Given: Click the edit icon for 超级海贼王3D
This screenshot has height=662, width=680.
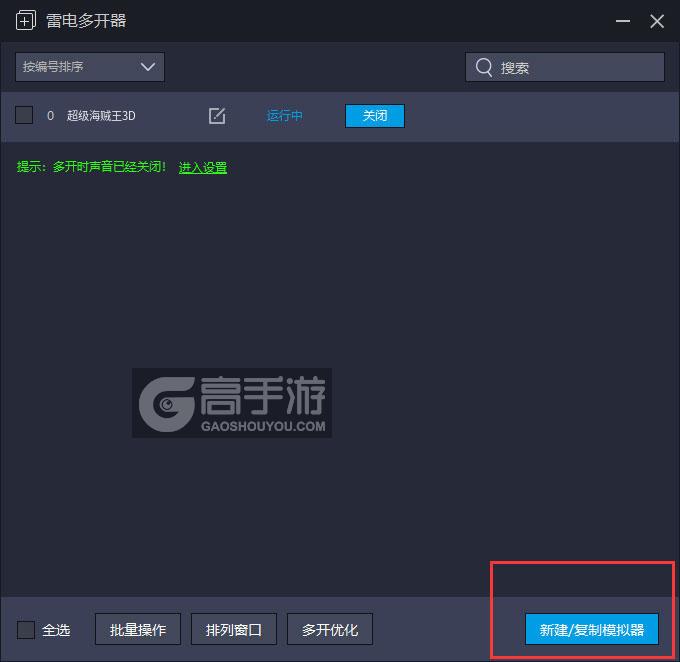Looking at the screenshot, I should 217,116.
